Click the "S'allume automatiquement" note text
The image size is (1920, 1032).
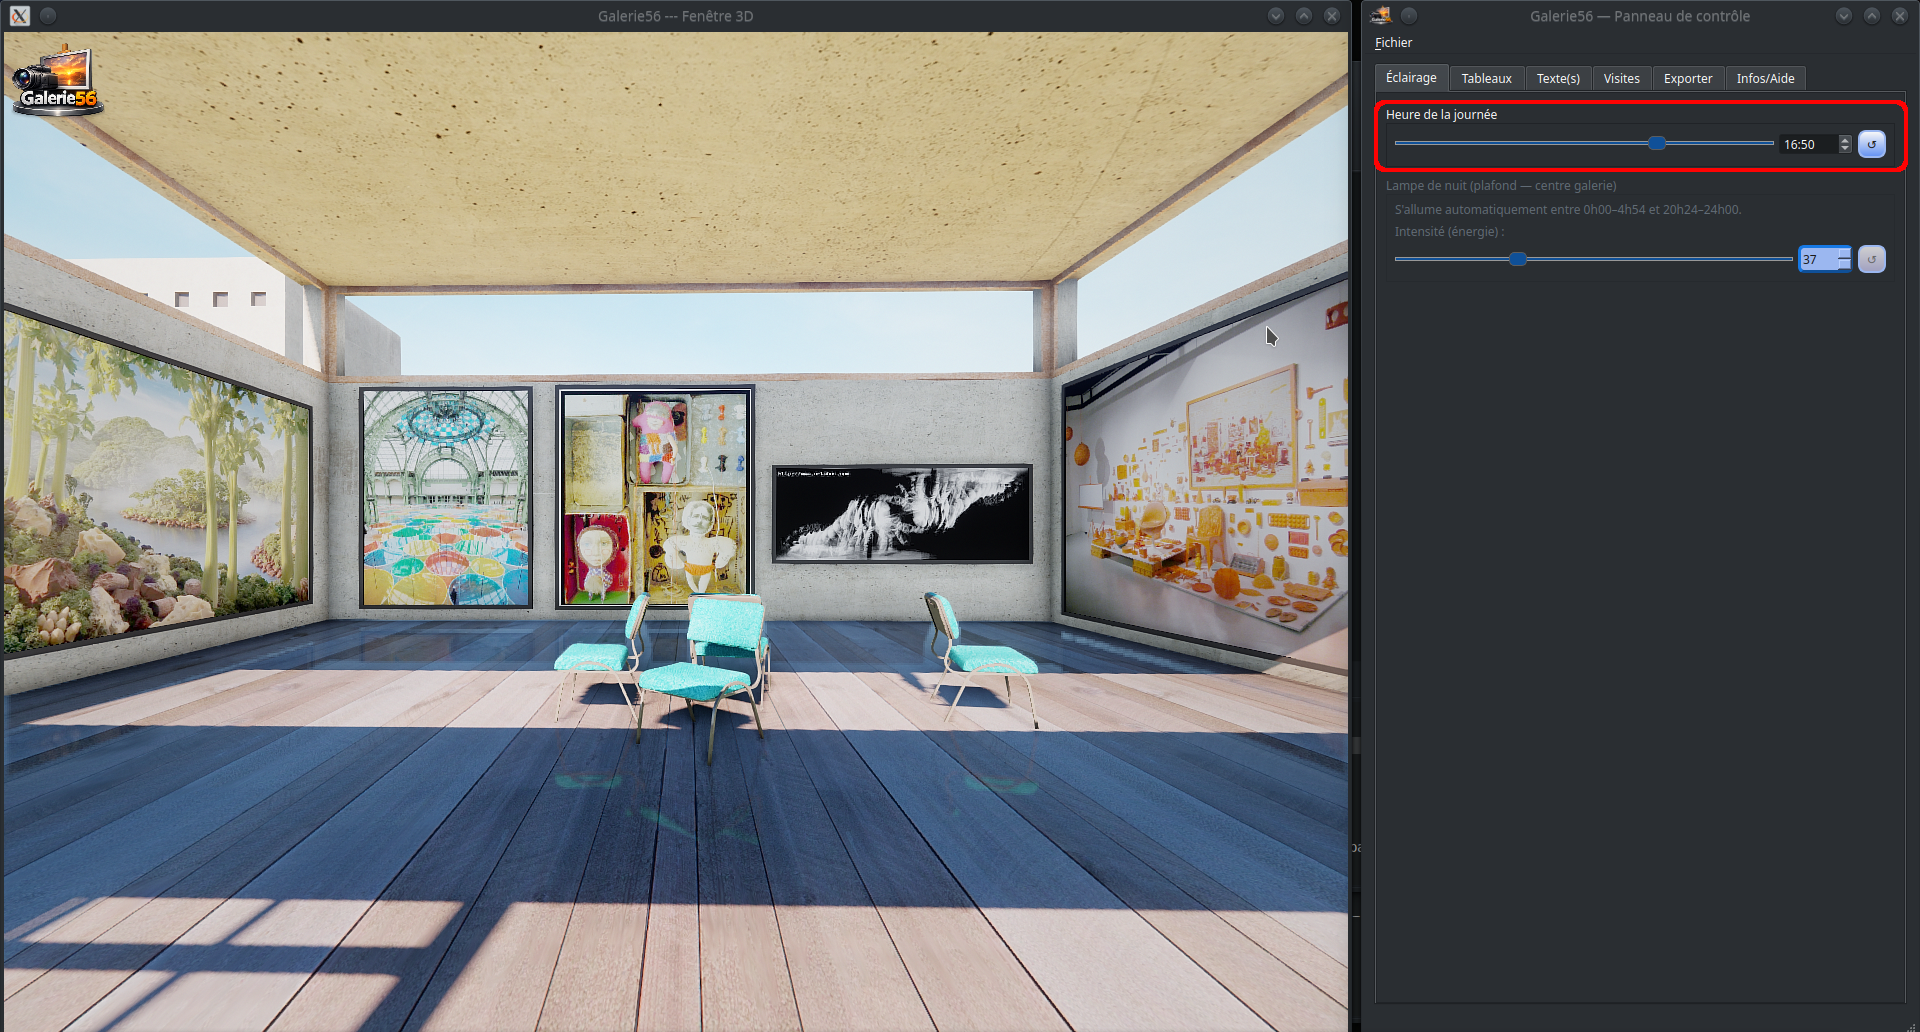(1568, 210)
